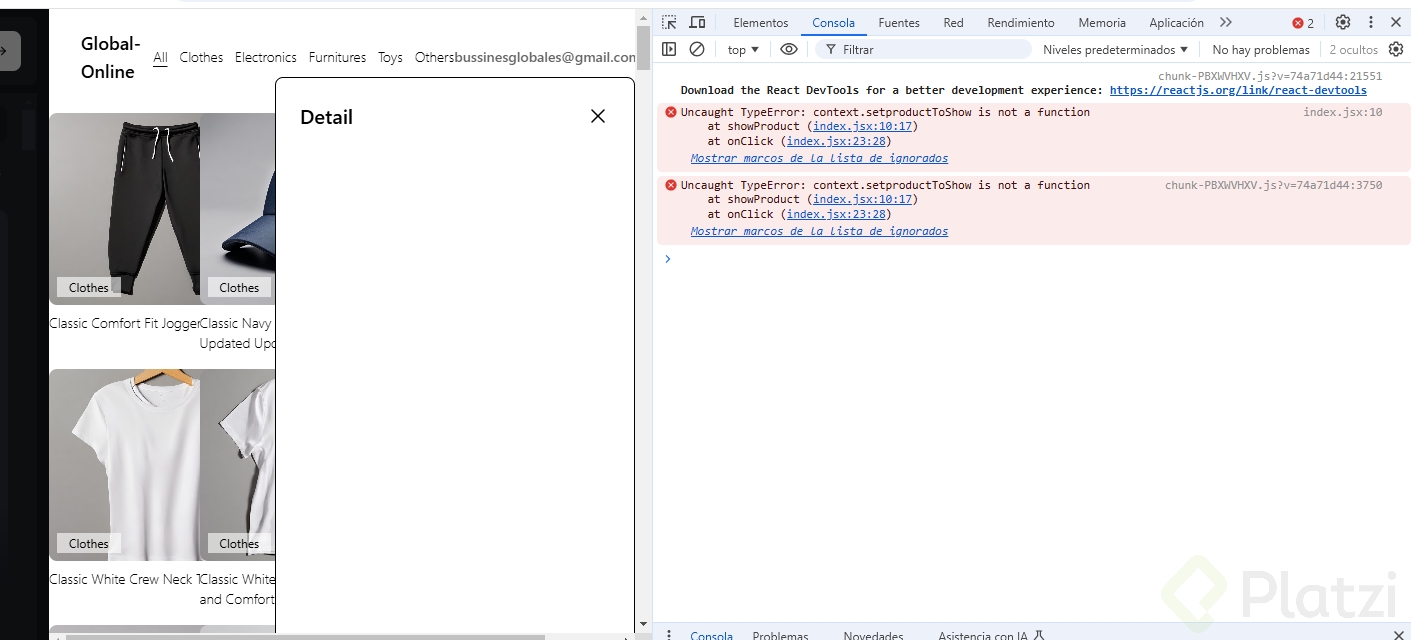Open the Aplicación tab

click(1176, 23)
